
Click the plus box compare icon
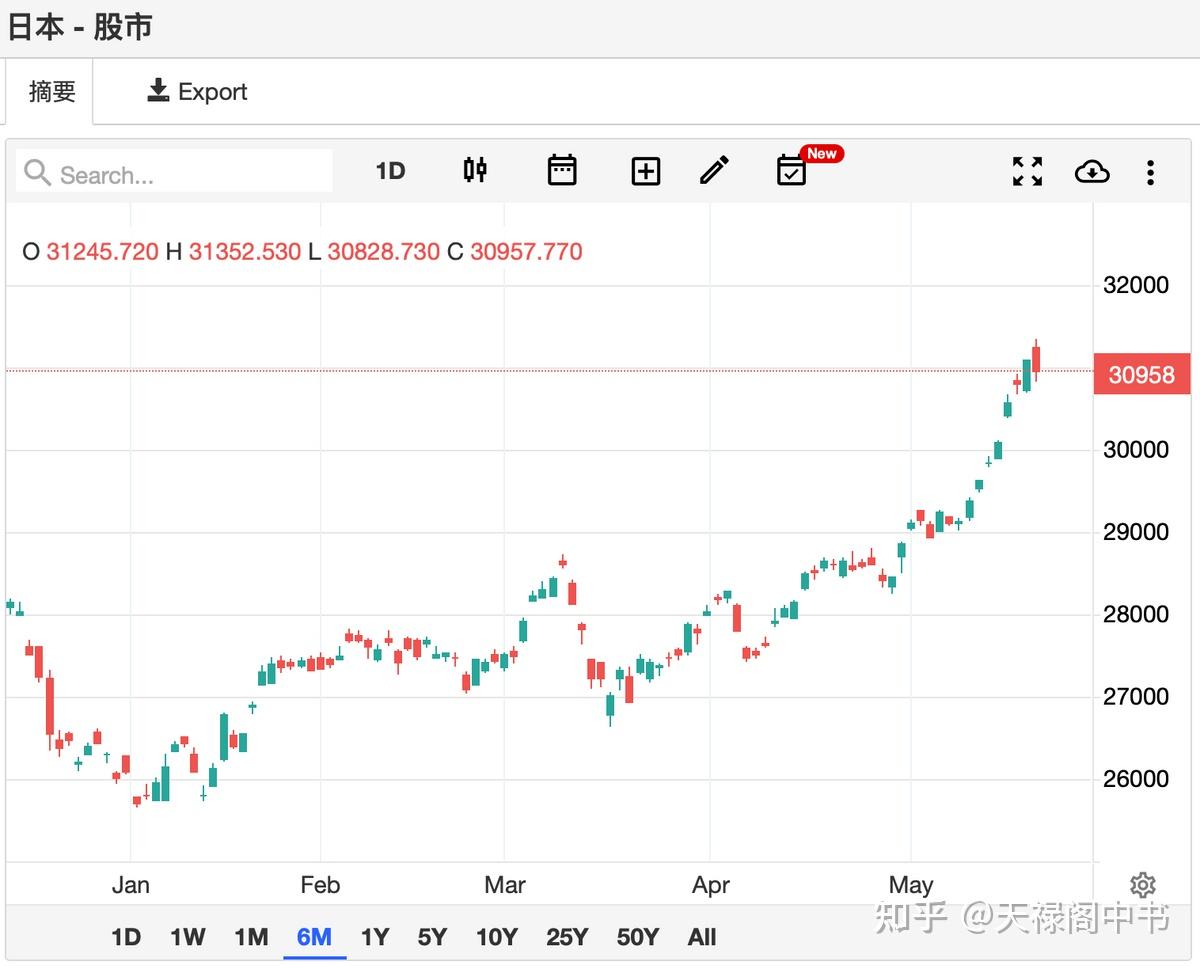(646, 172)
